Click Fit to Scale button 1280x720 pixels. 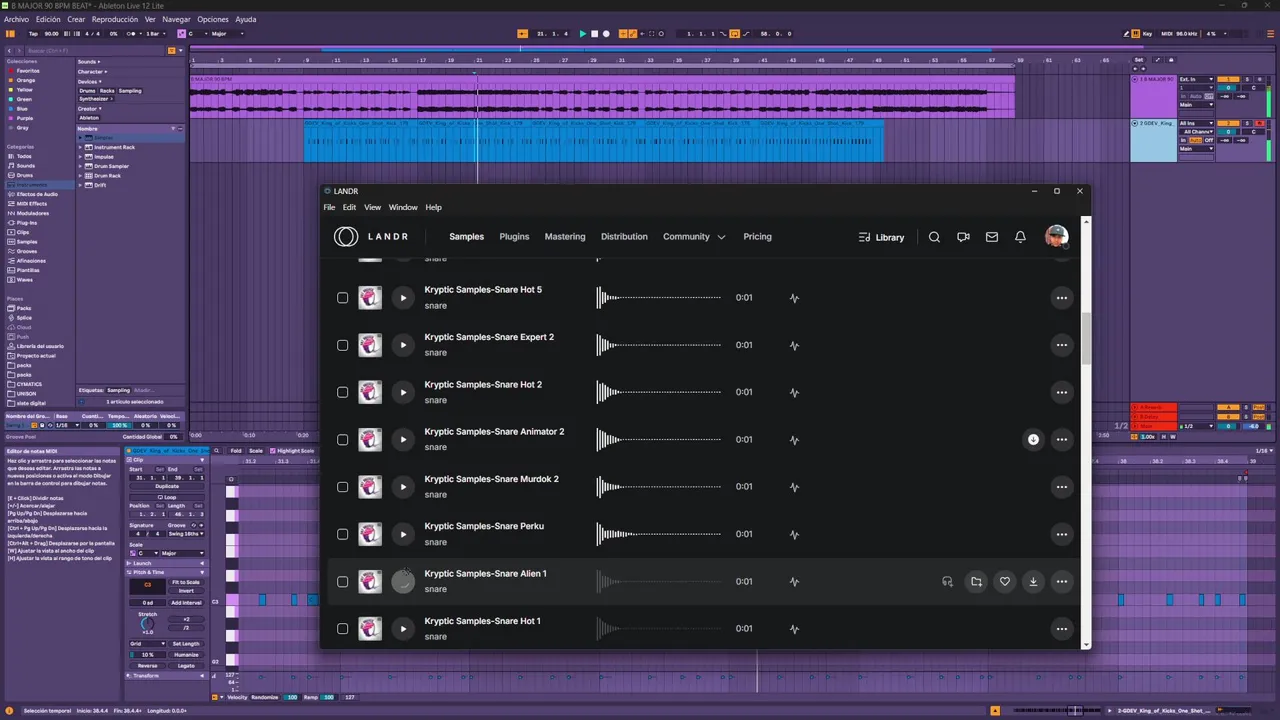coord(186,582)
